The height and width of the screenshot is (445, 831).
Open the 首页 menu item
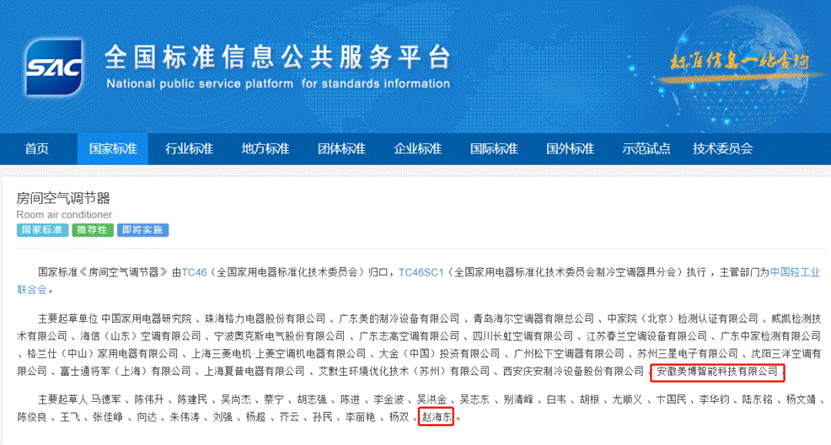point(37,149)
